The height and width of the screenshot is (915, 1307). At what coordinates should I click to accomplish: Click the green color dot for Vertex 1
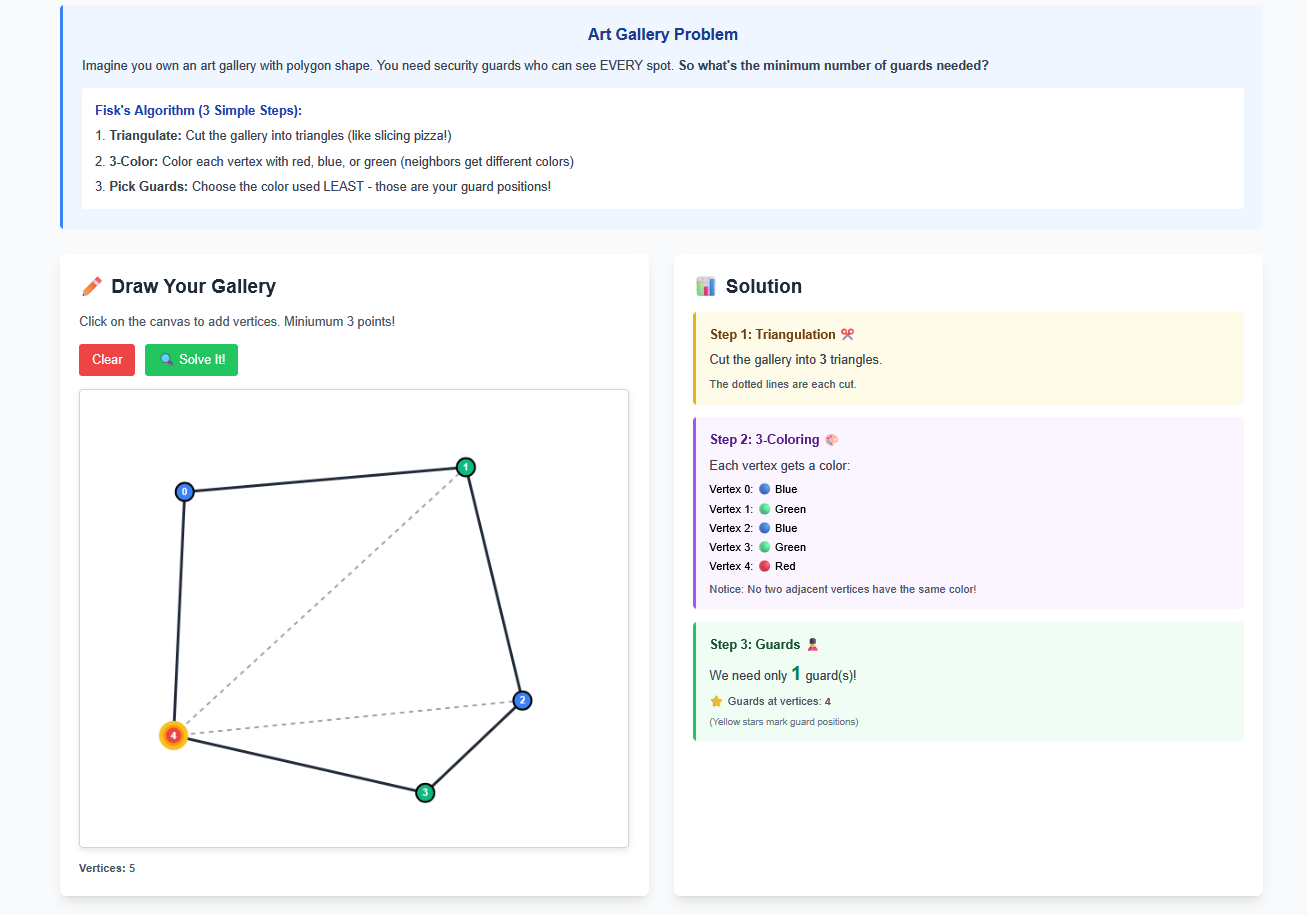pyautogui.click(x=765, y=509)
